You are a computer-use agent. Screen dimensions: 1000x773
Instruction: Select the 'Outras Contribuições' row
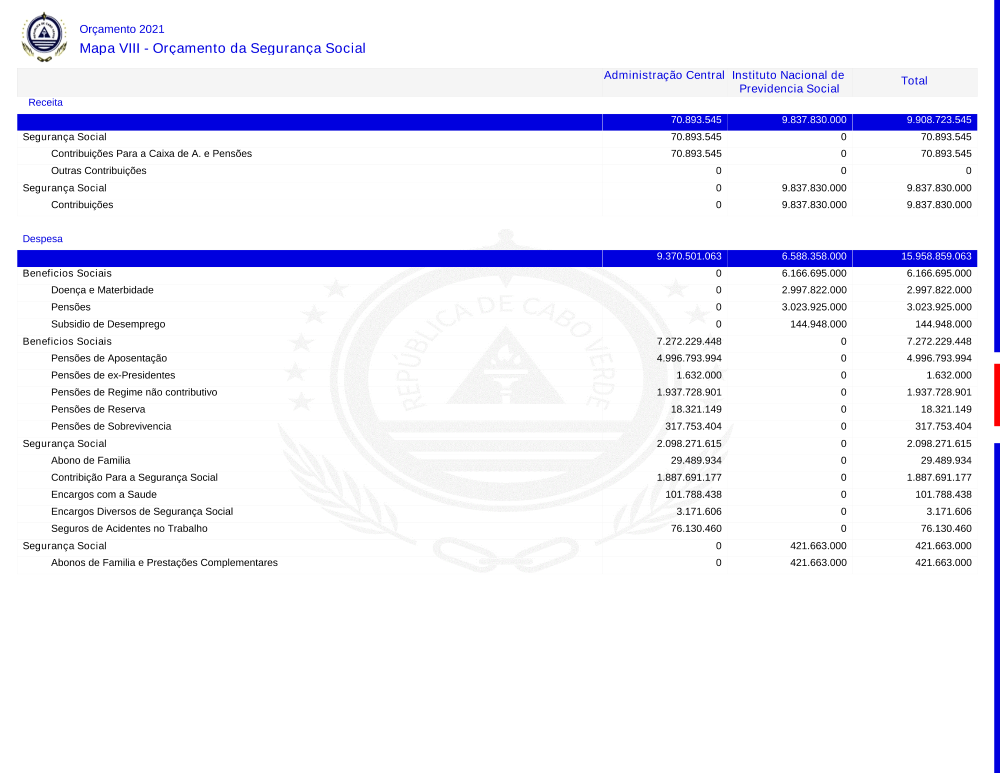coord(98,171)
